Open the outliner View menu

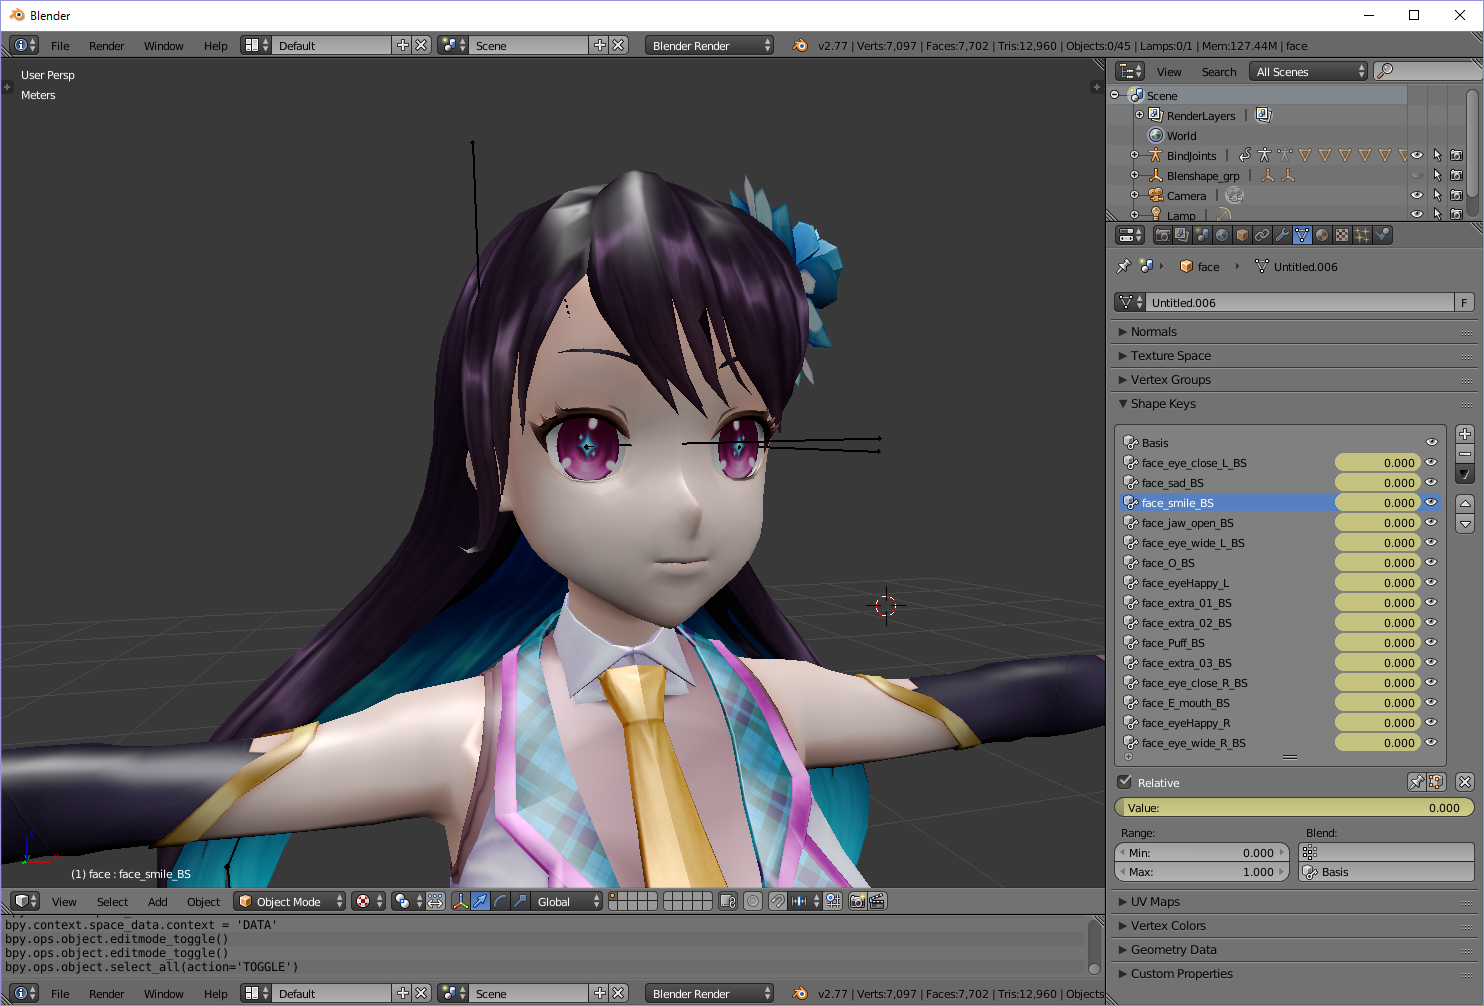[1169, 72]
